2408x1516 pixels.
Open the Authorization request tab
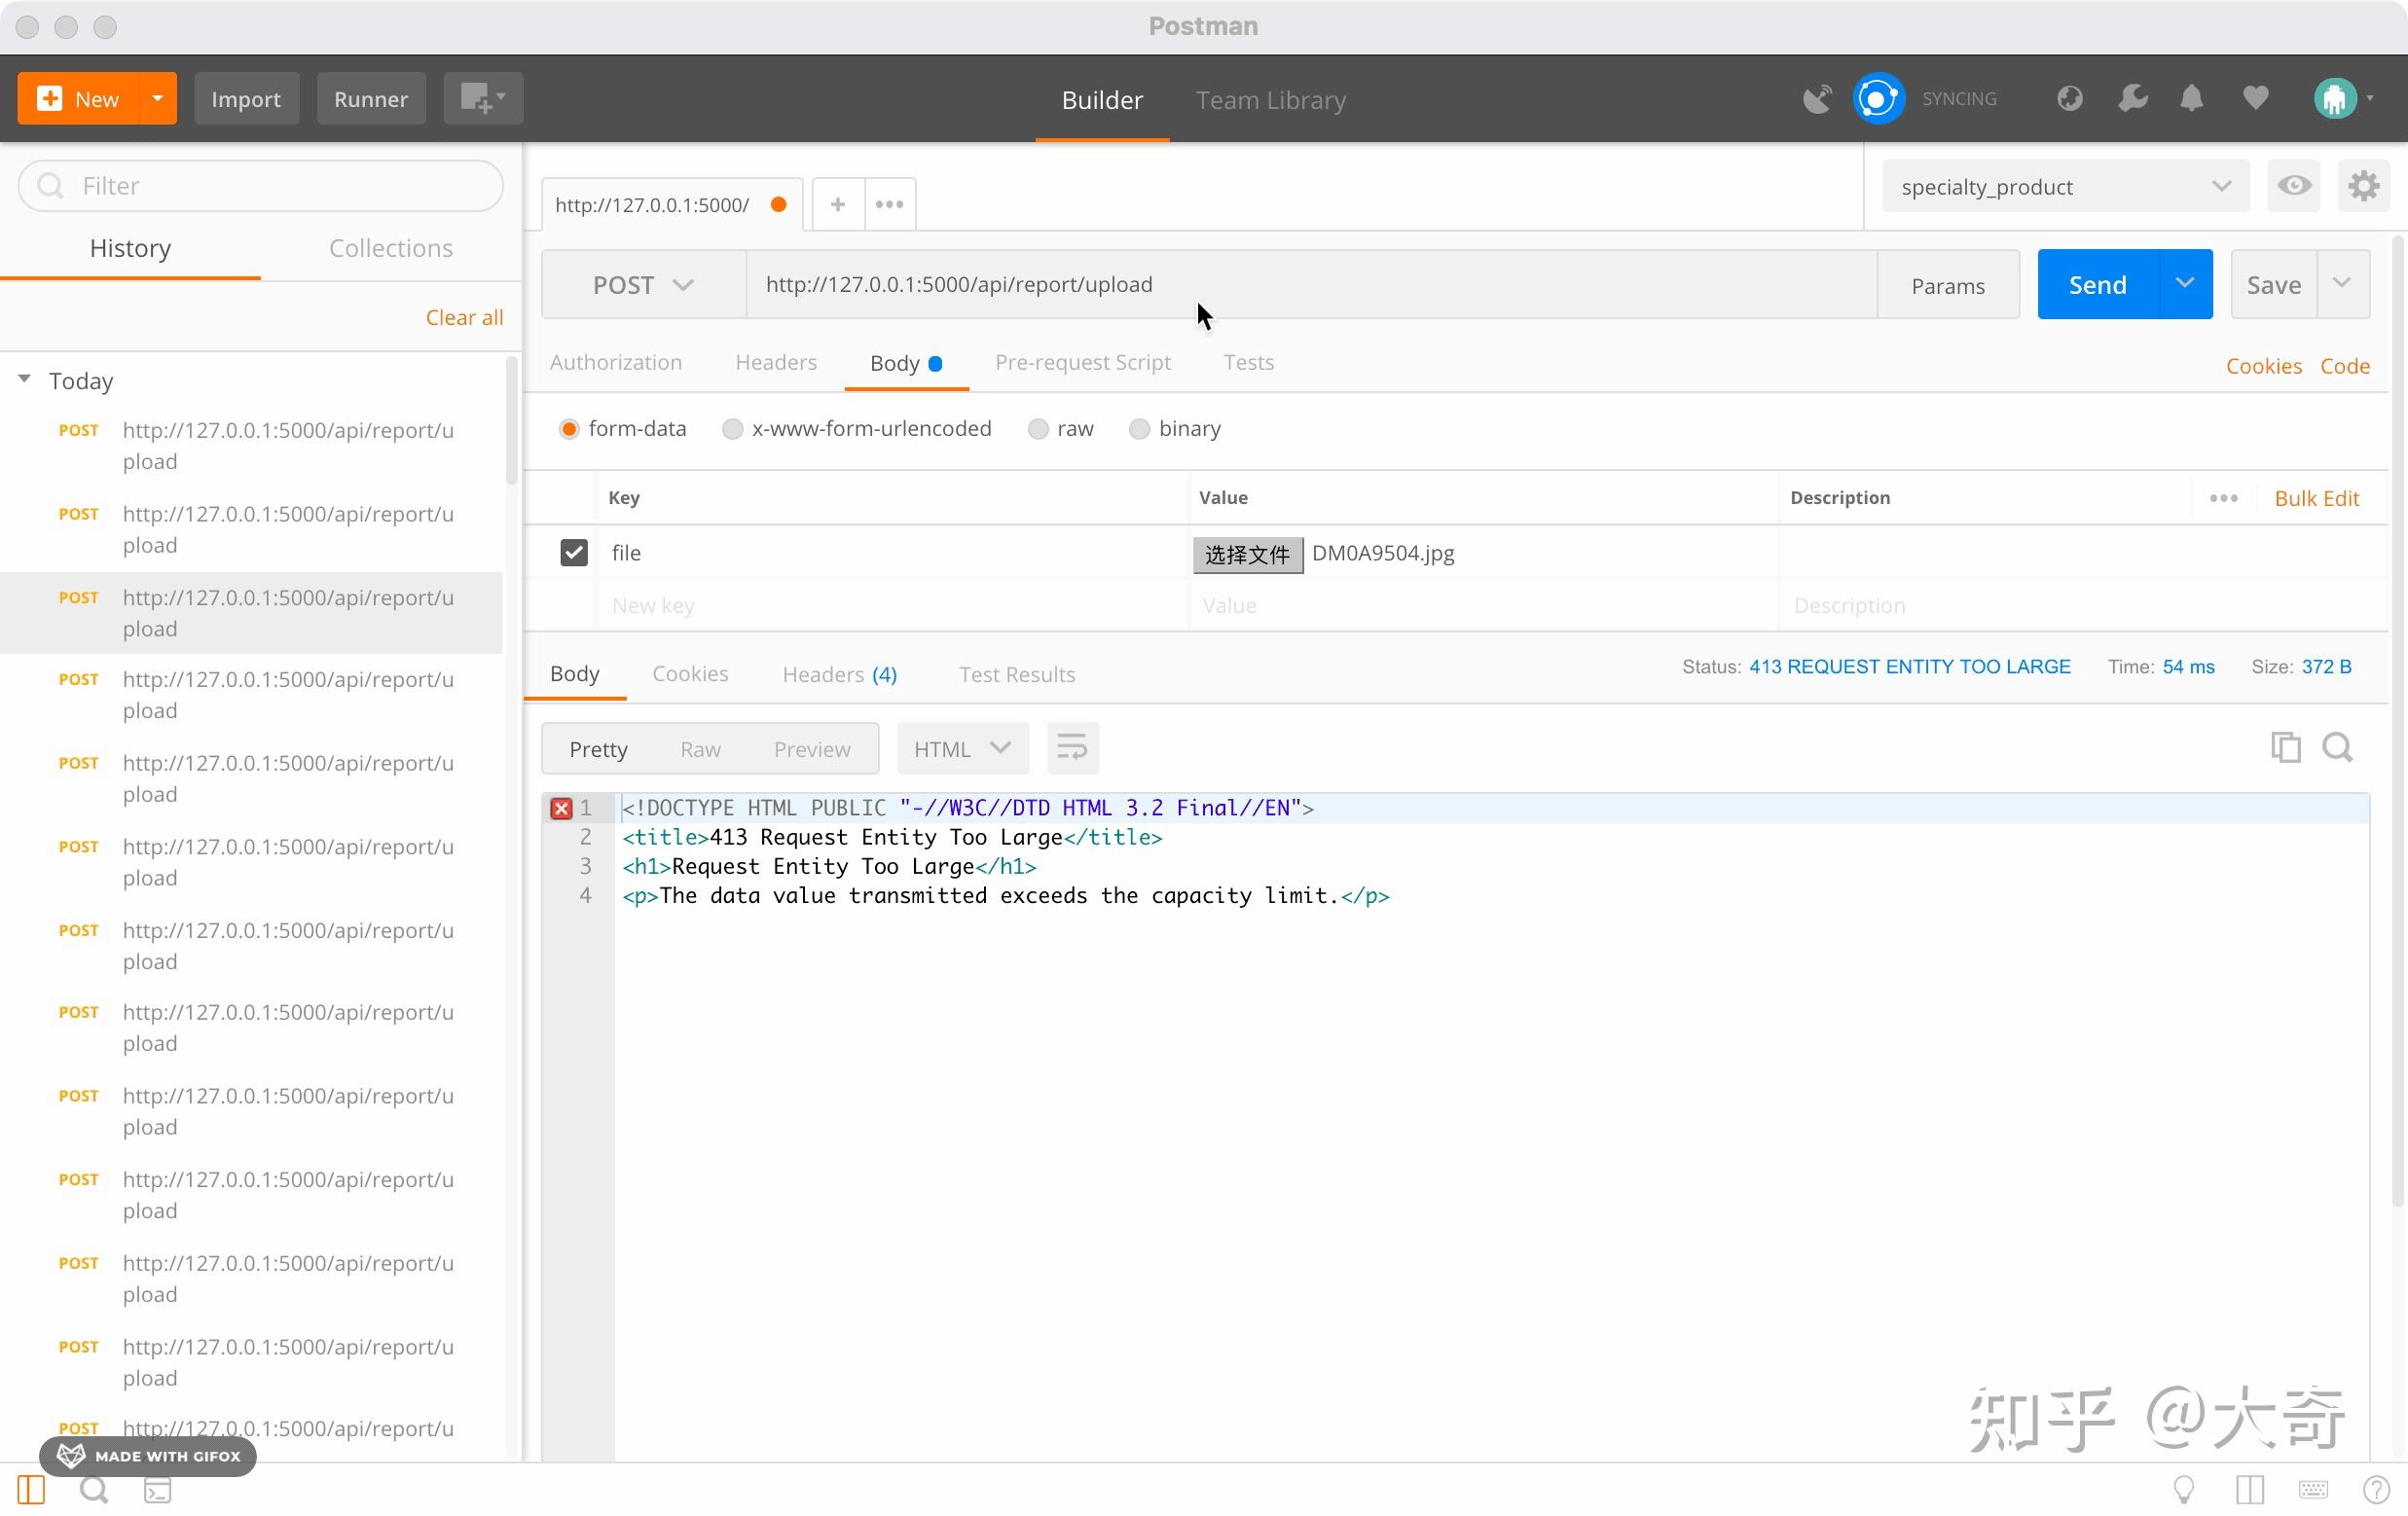[616, 362]
